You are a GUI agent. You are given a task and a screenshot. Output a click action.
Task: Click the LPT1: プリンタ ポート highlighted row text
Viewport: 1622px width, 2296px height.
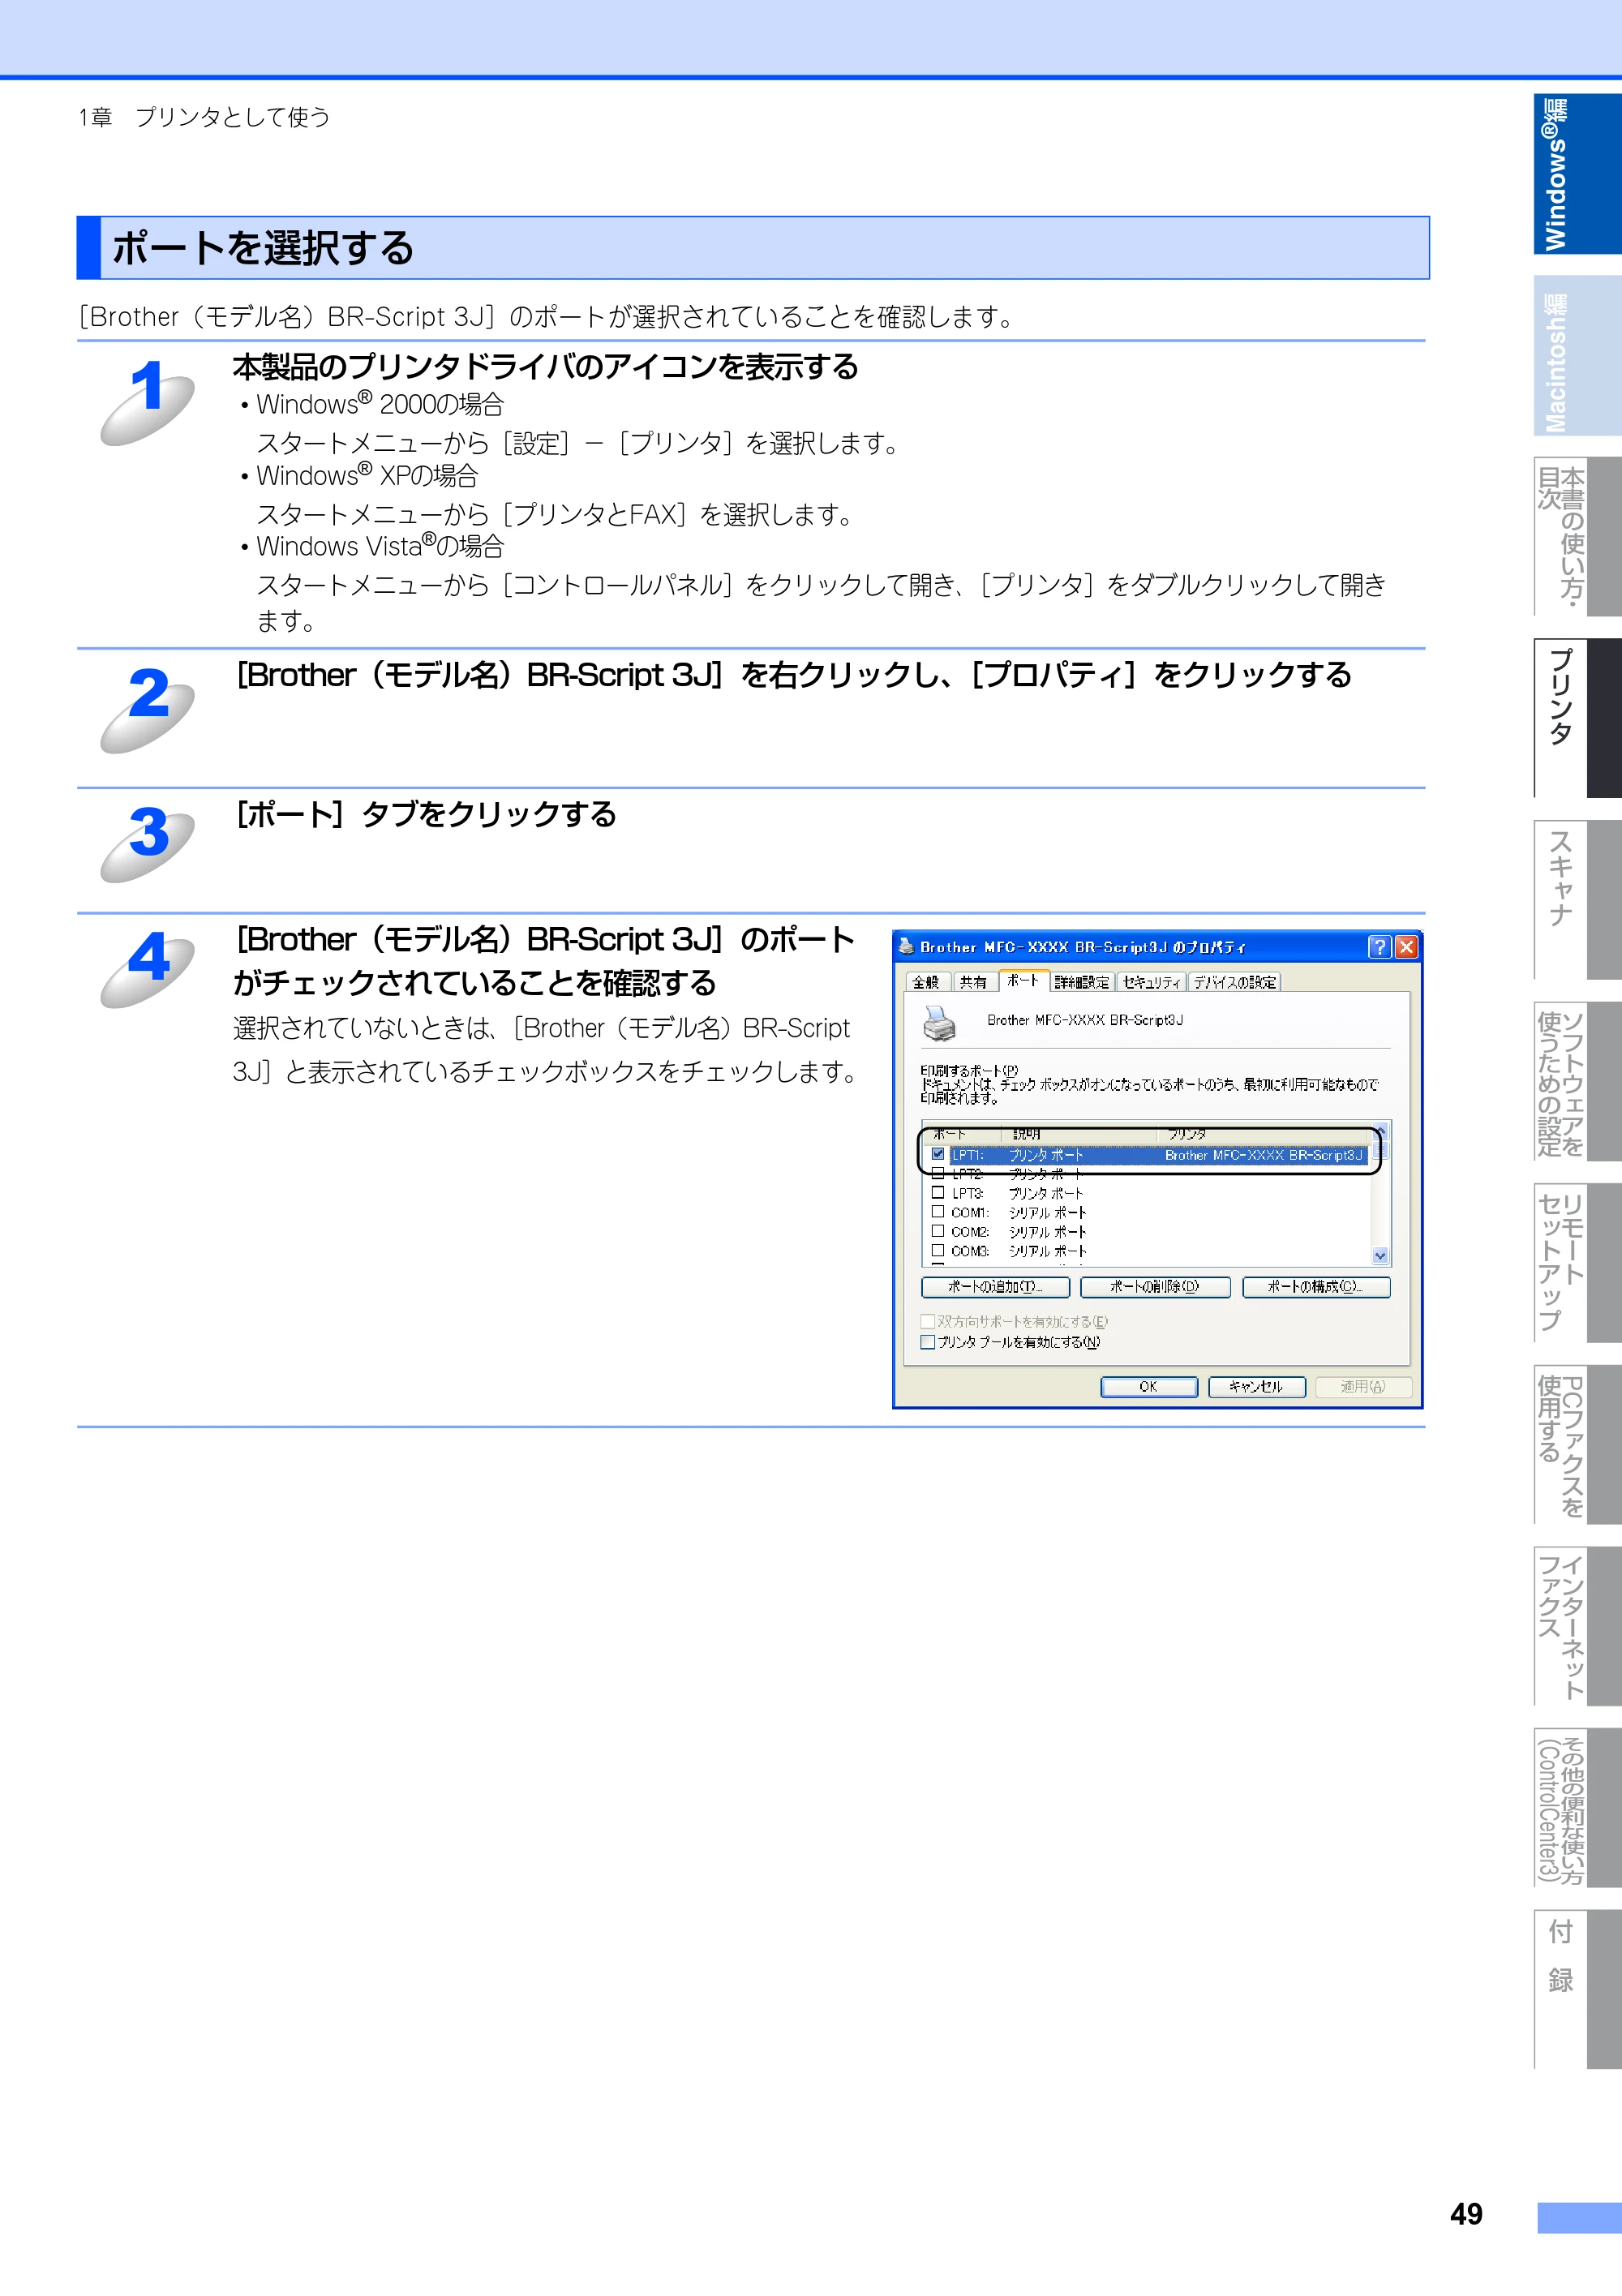[1017, 1155]
